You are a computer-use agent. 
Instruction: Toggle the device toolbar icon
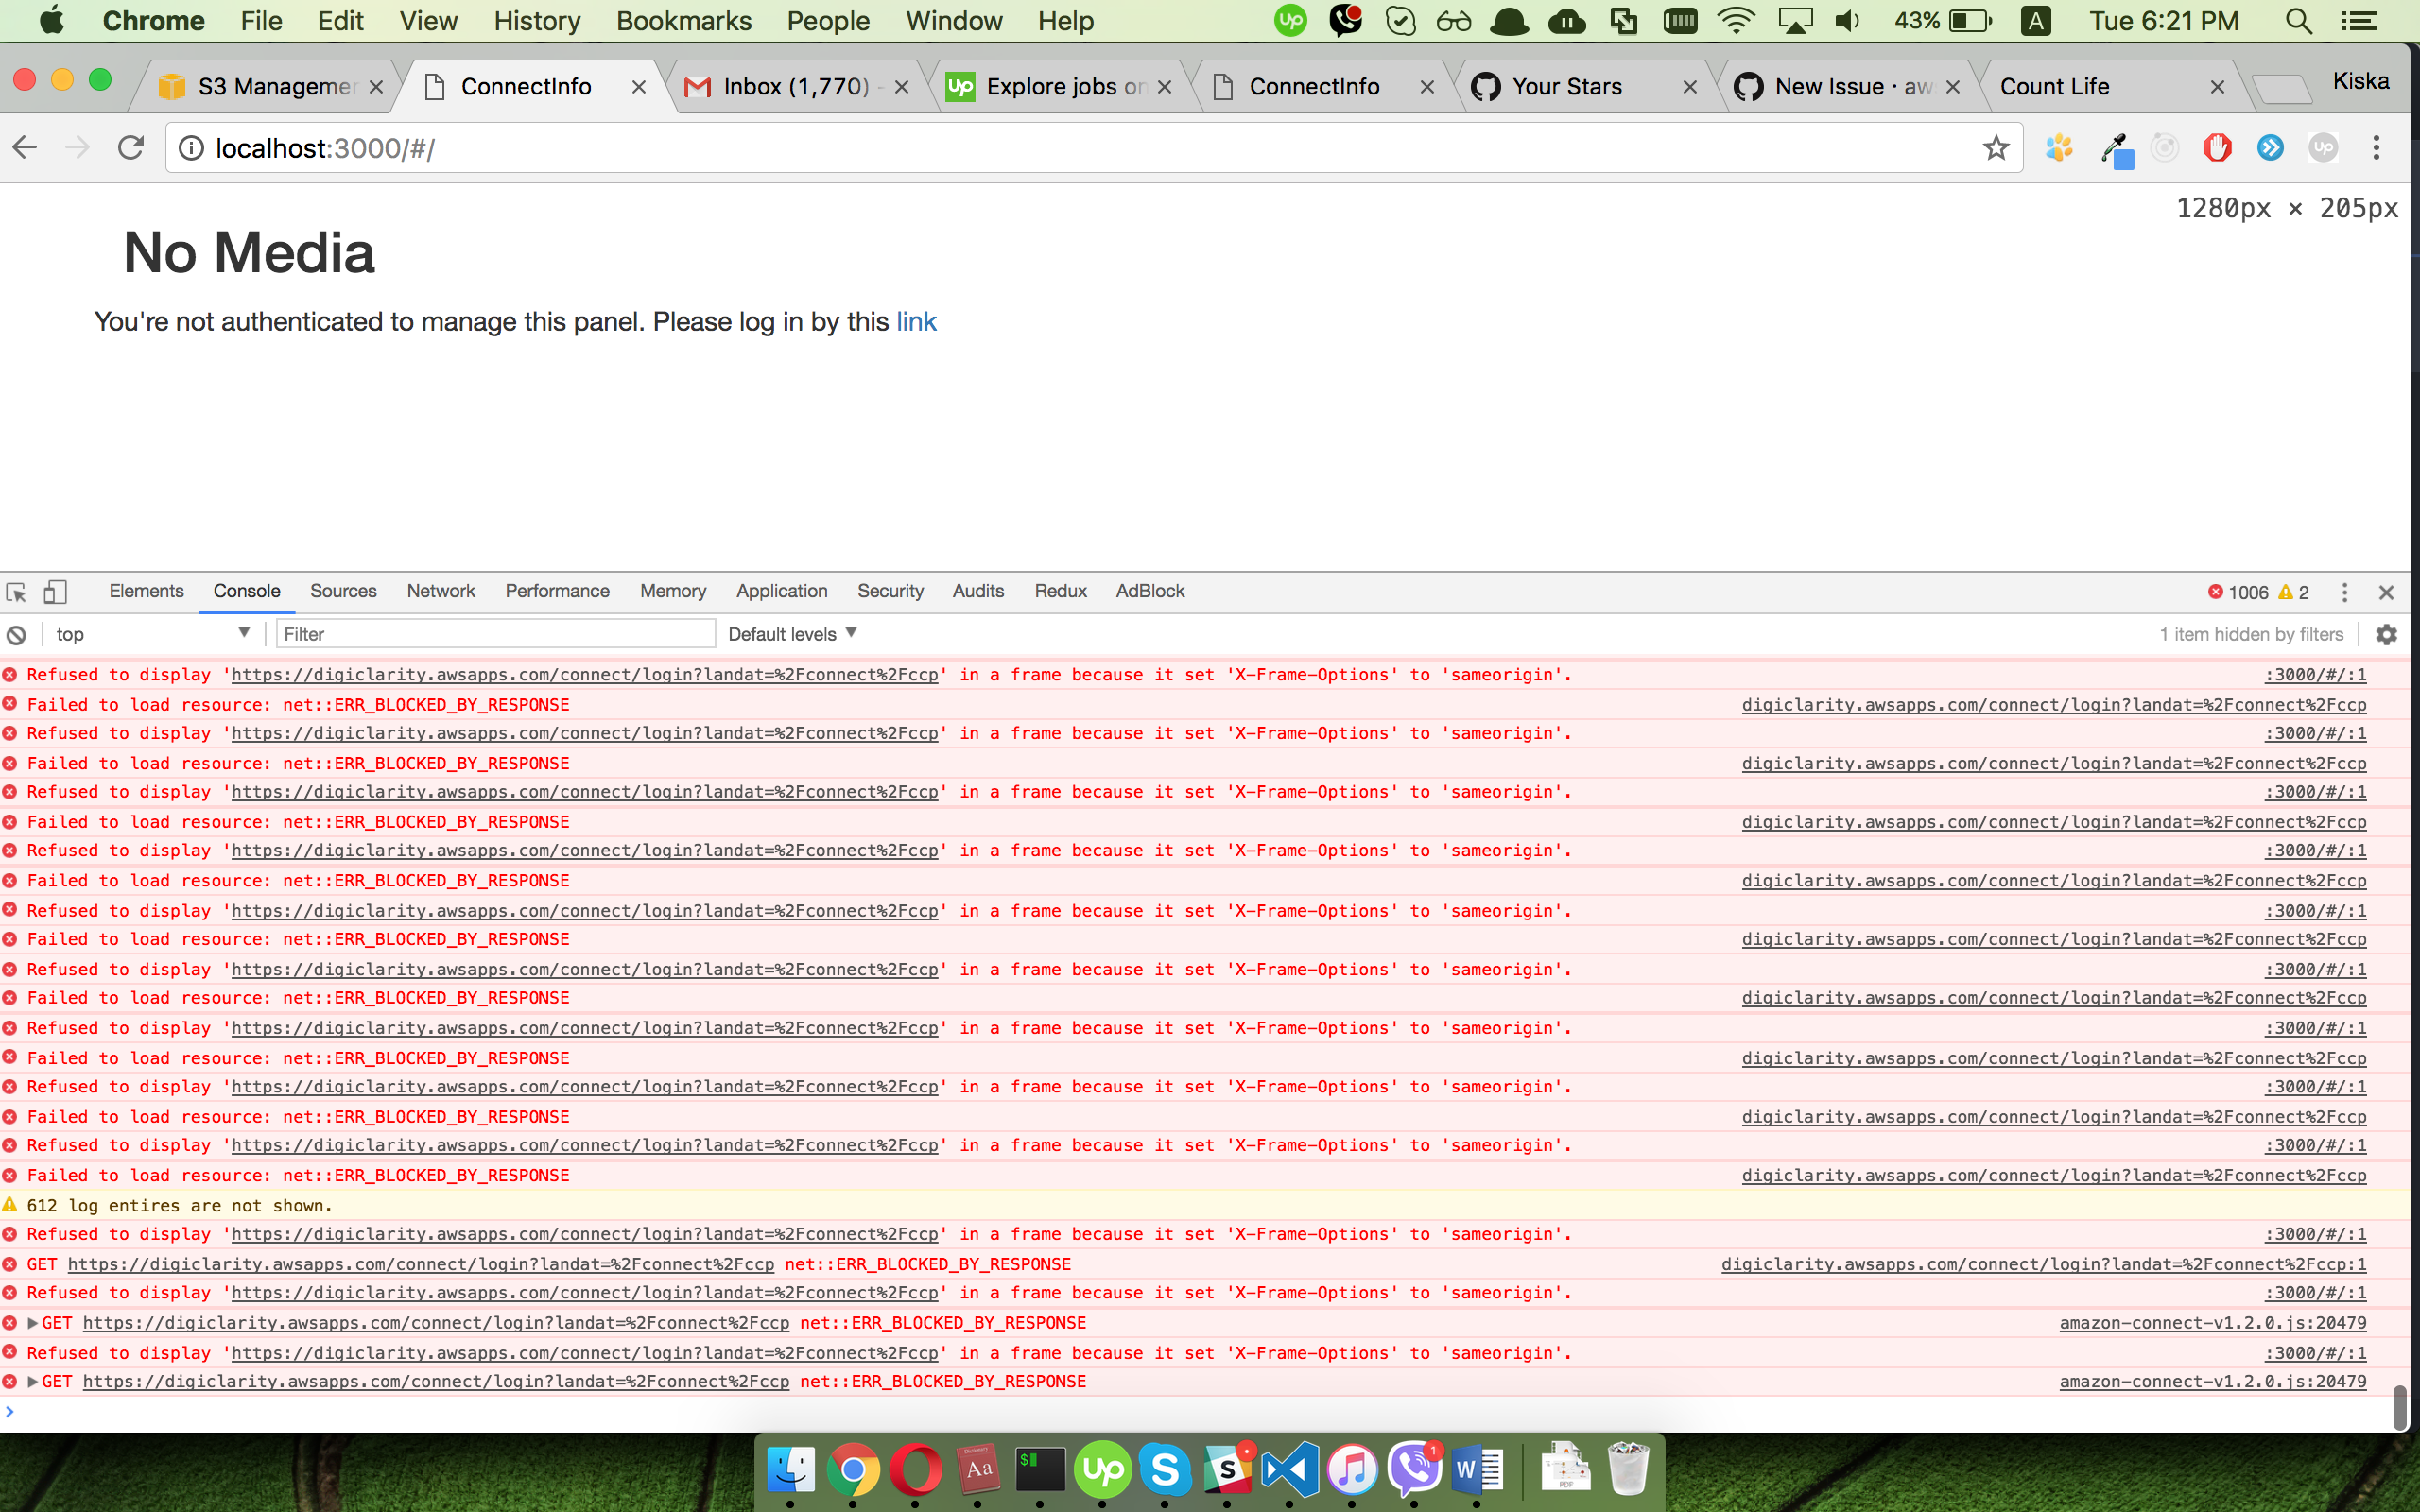(55, 592)
